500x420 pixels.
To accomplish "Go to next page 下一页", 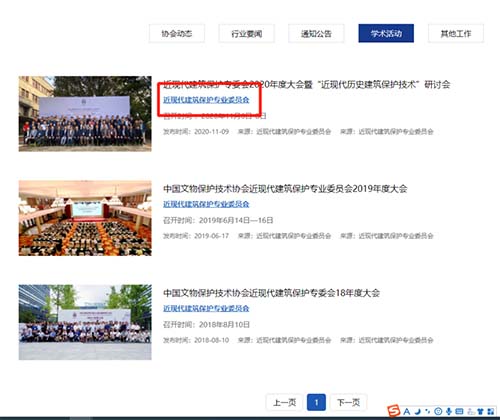I will point(348,402).
